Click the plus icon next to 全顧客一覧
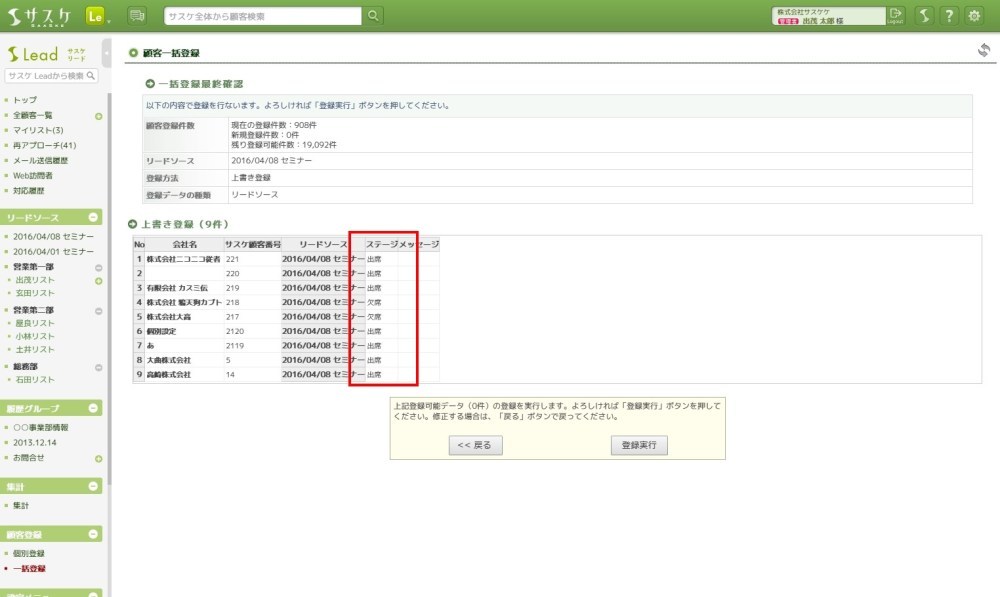 (98, 116)
